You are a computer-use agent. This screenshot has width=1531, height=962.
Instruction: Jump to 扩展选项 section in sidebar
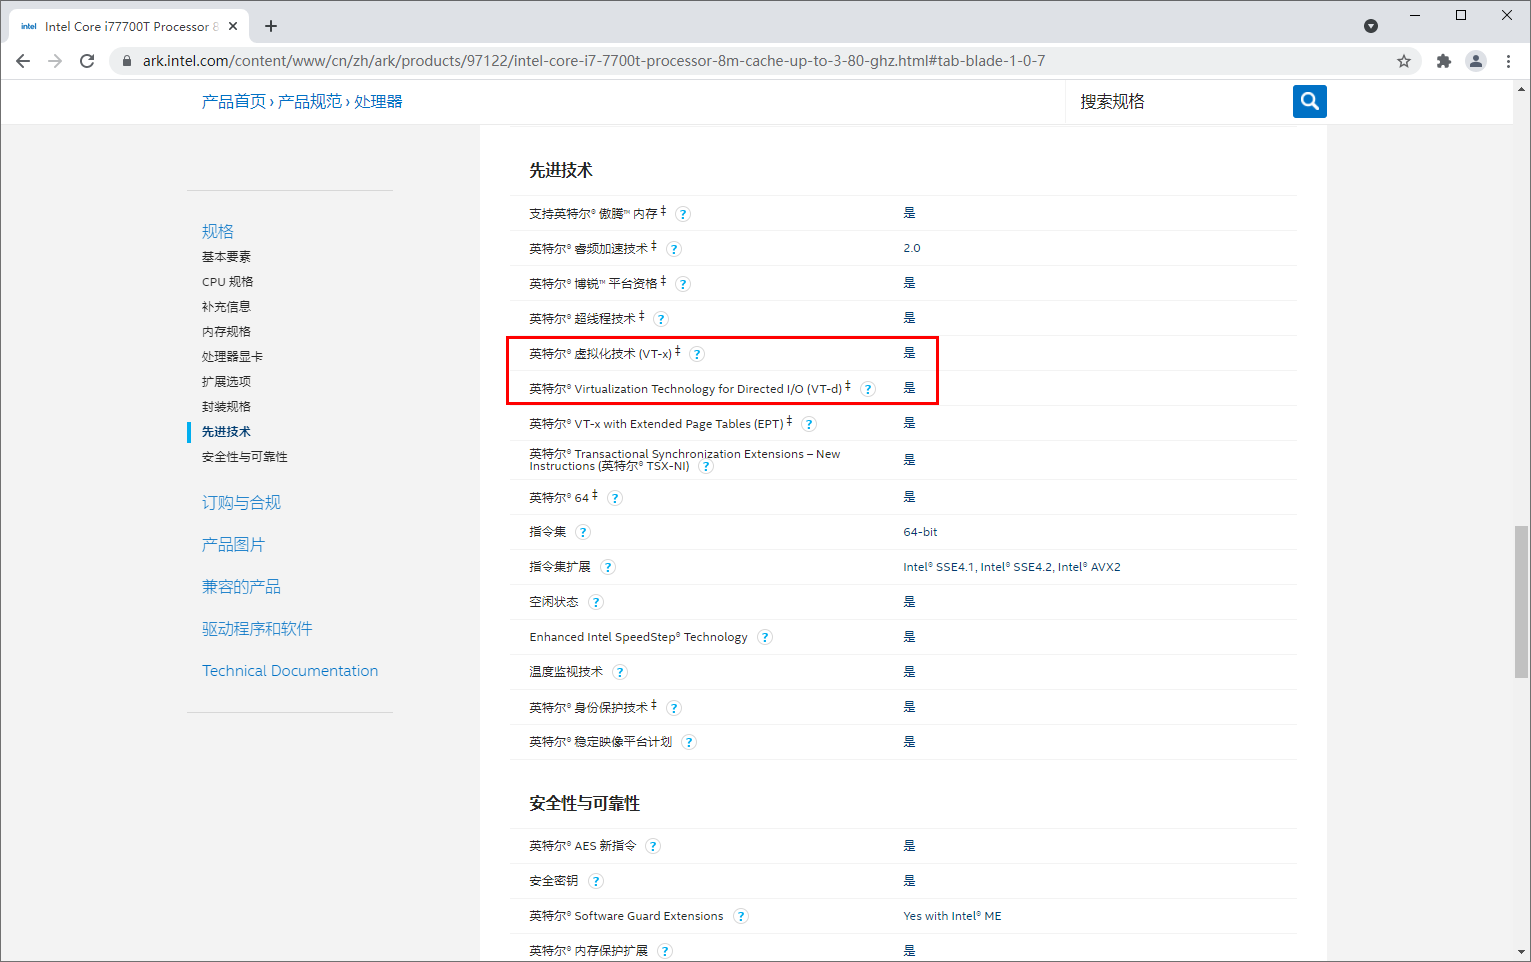tap(226, 382)
